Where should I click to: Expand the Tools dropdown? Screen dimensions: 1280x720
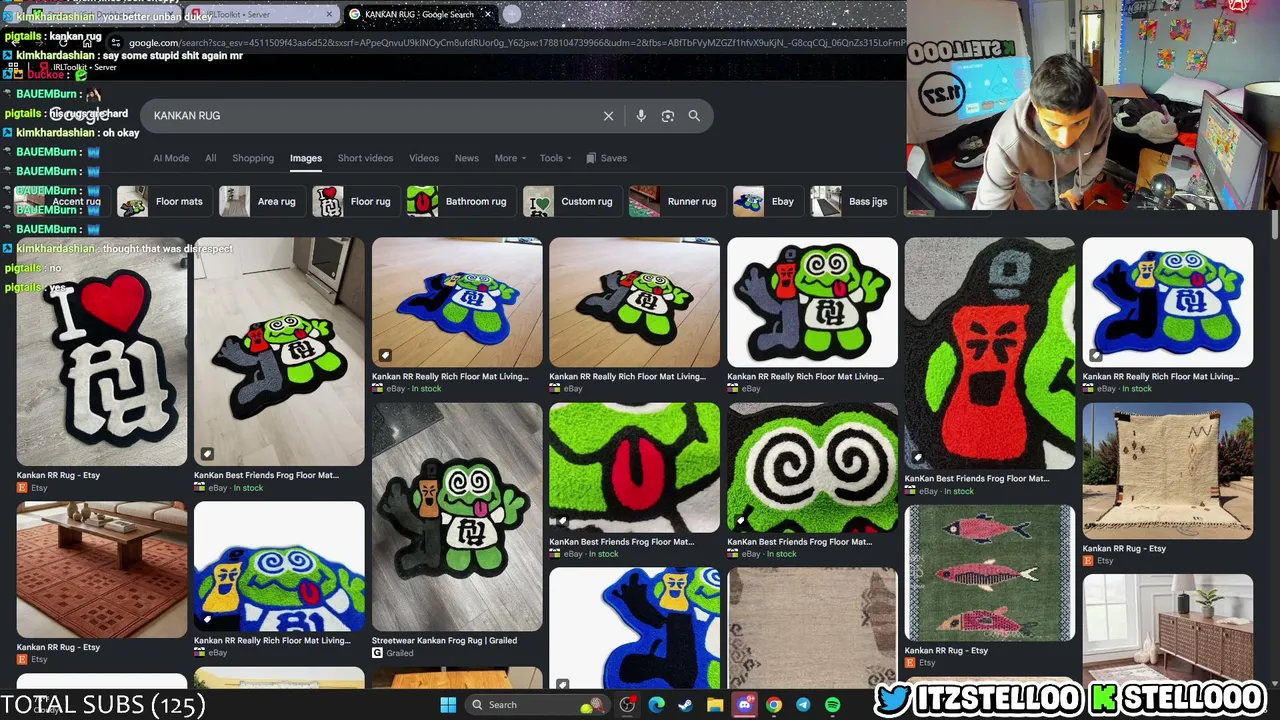(556, 158)
